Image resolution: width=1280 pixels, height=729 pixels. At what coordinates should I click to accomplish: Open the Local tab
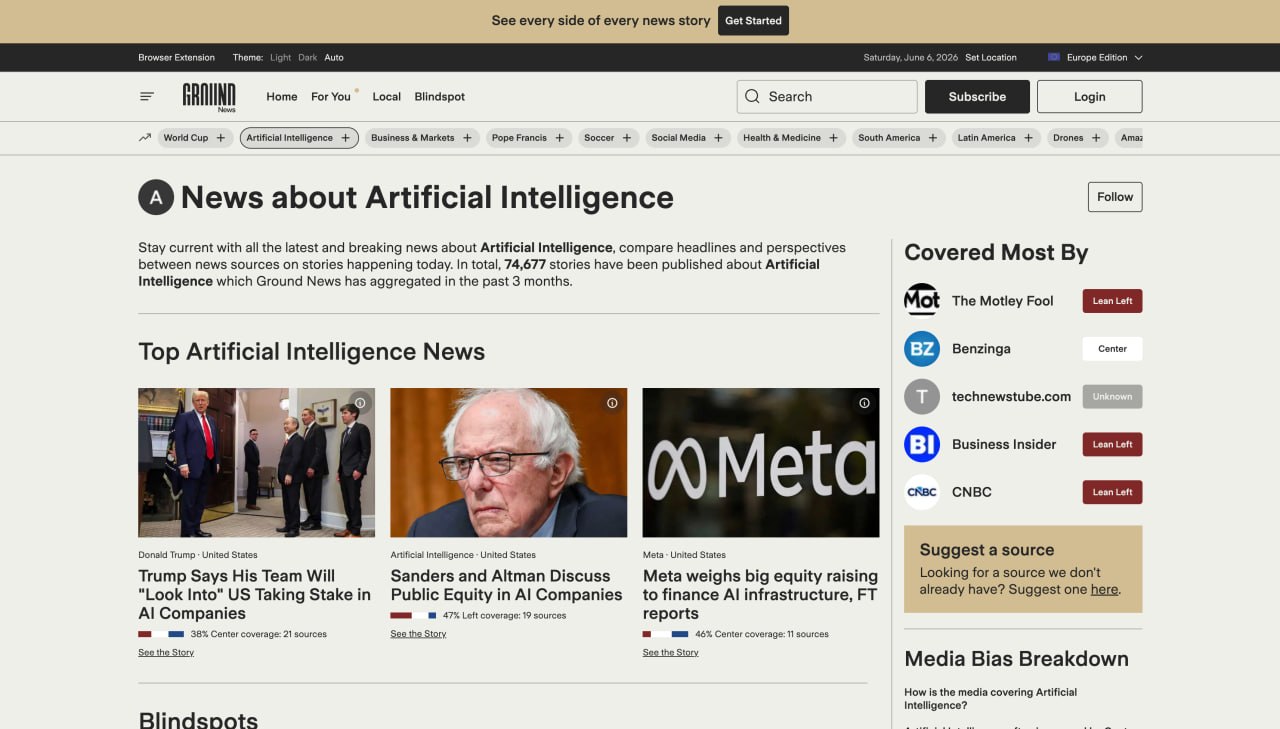[387, 97]
